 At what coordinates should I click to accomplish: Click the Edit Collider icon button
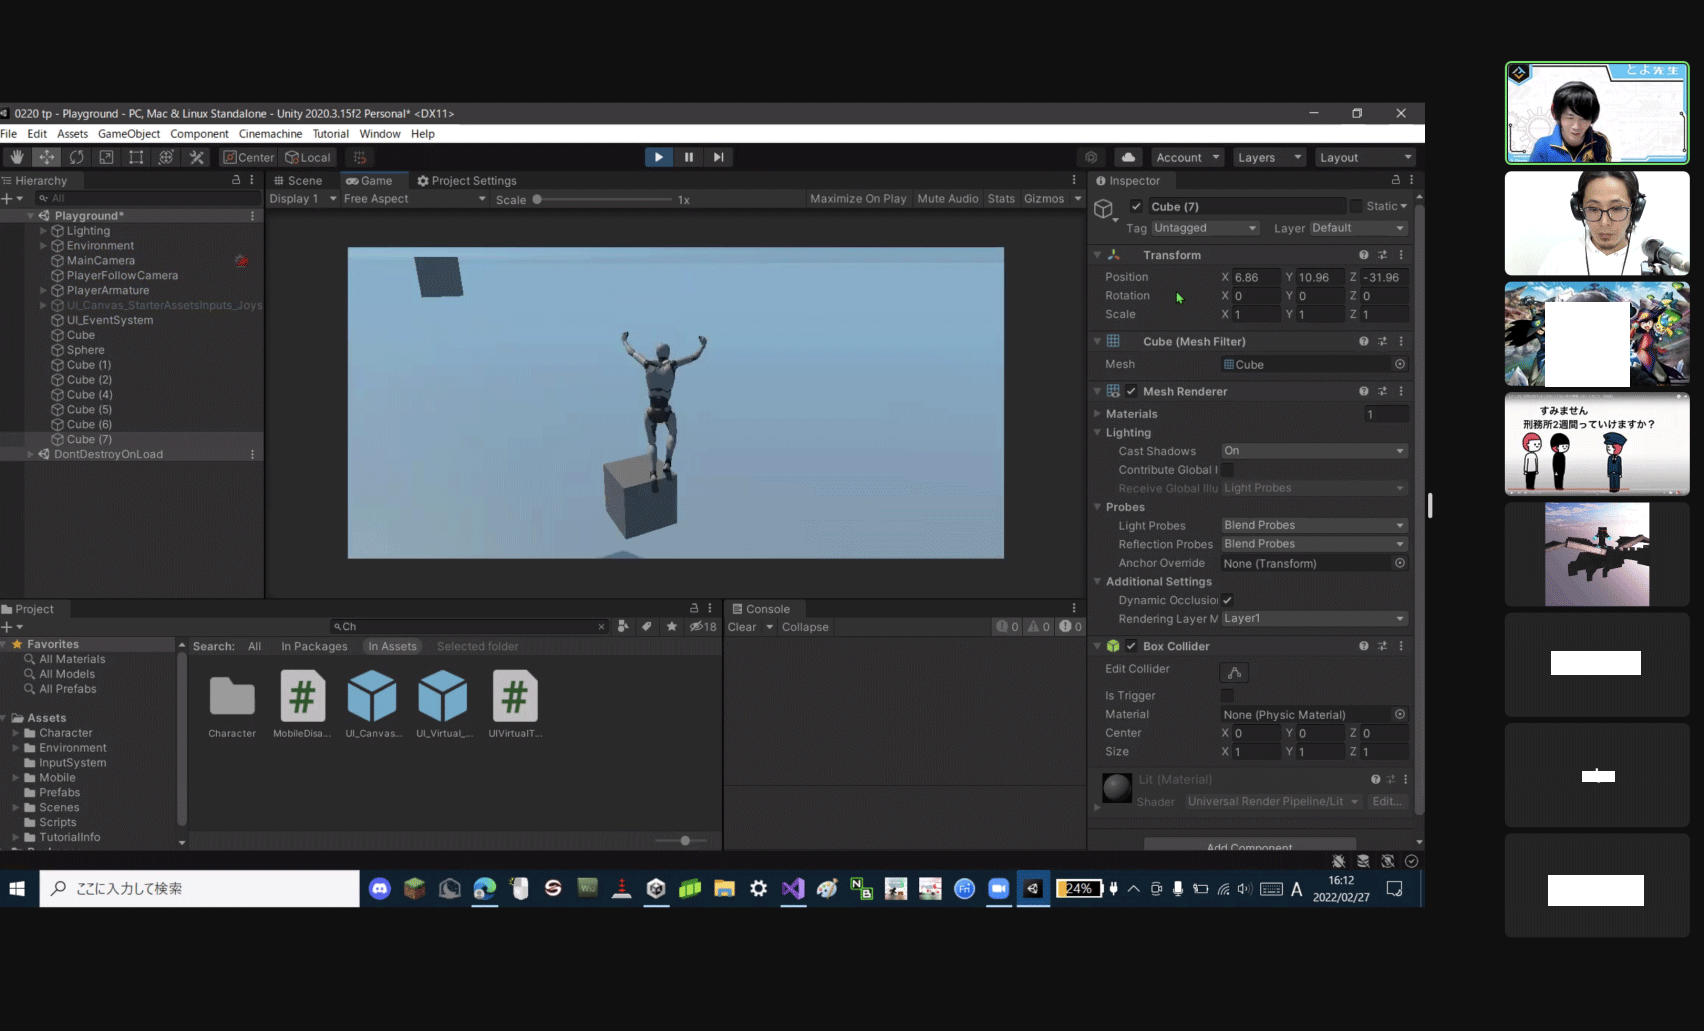pyautogui.click(x=1234, y=673)
